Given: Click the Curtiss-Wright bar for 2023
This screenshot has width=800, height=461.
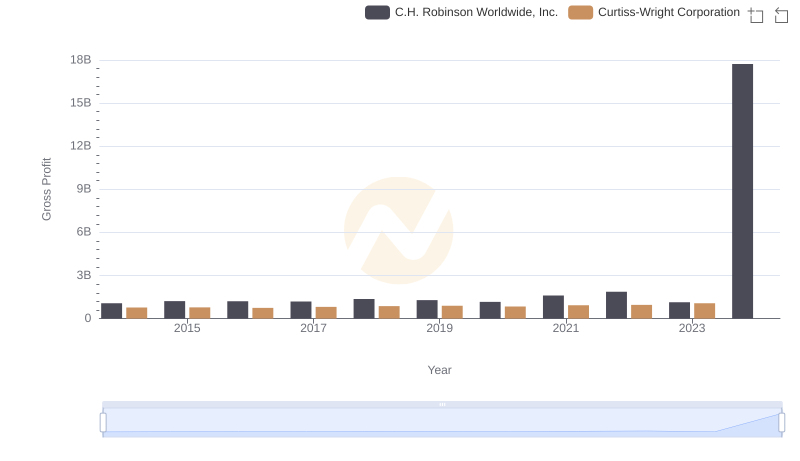Looking at the screenshot, I should click(x=705, y=311).
